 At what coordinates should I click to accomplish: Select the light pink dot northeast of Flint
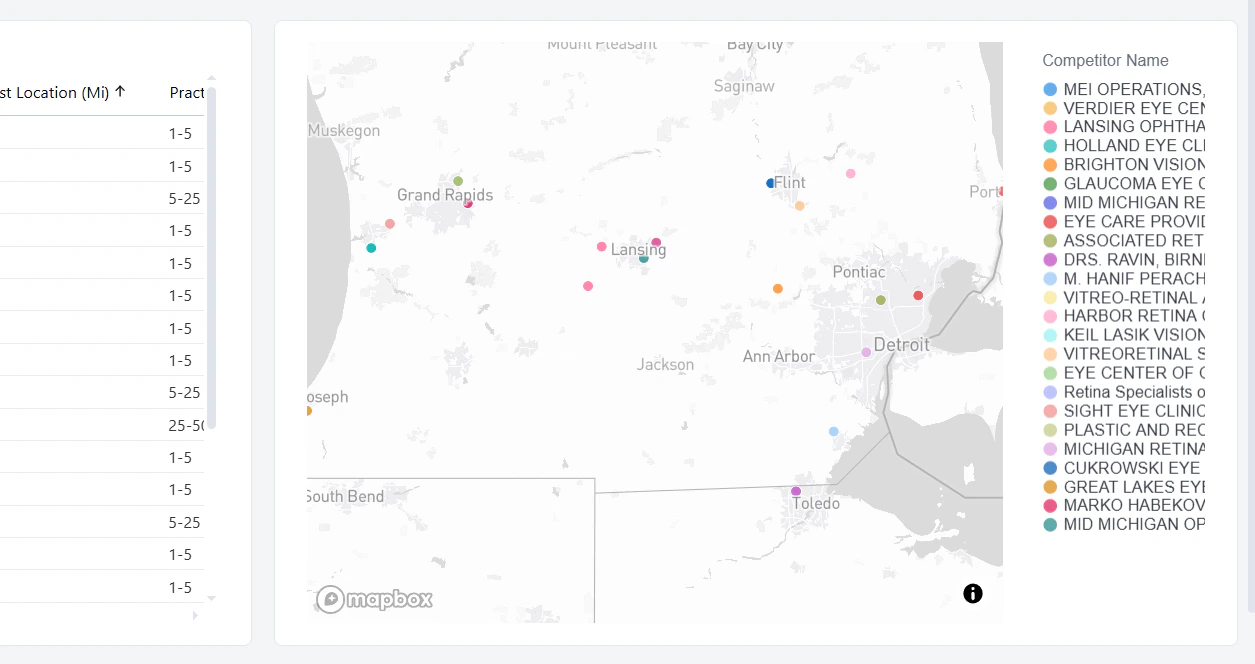click(x=851, y=174)
